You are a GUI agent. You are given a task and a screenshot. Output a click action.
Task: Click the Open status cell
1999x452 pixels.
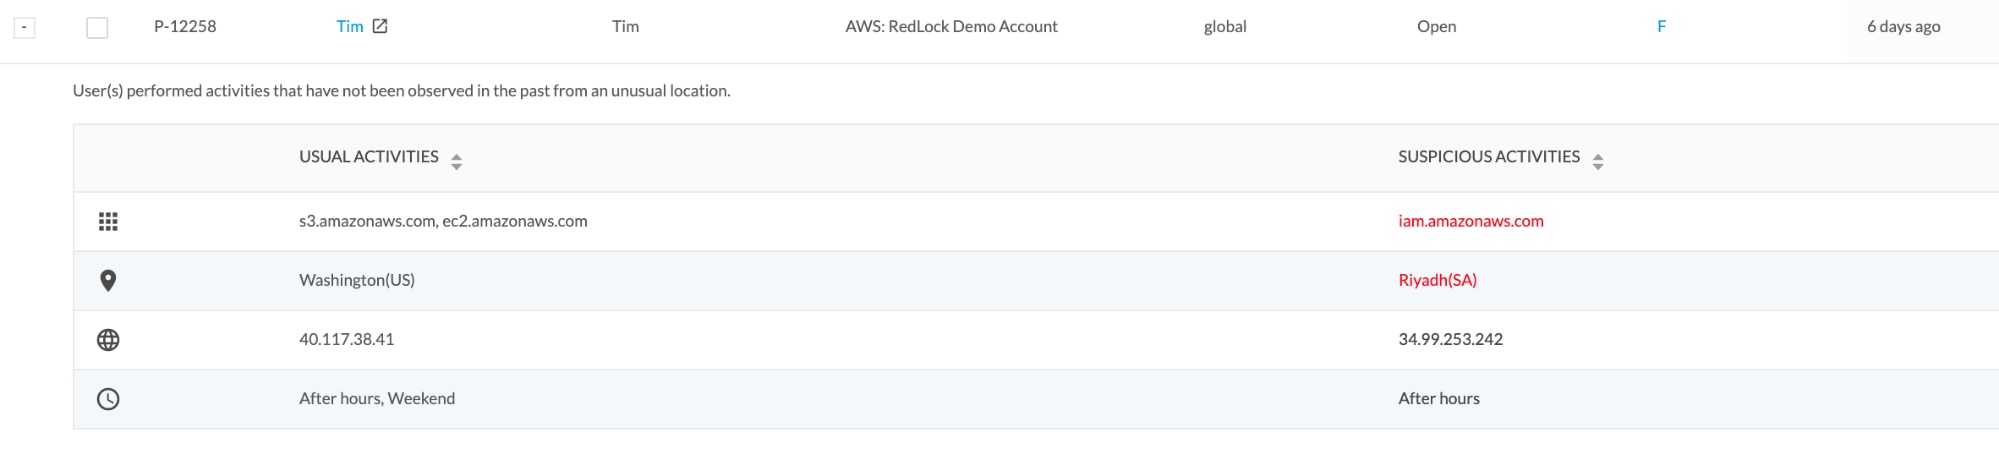click(x=1436, y=26)
